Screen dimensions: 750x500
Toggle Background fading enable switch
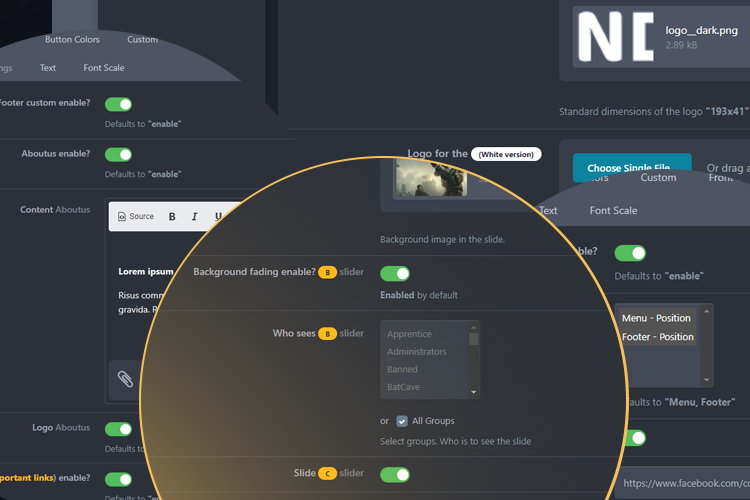pyautogui.click(x=395, y=273)
